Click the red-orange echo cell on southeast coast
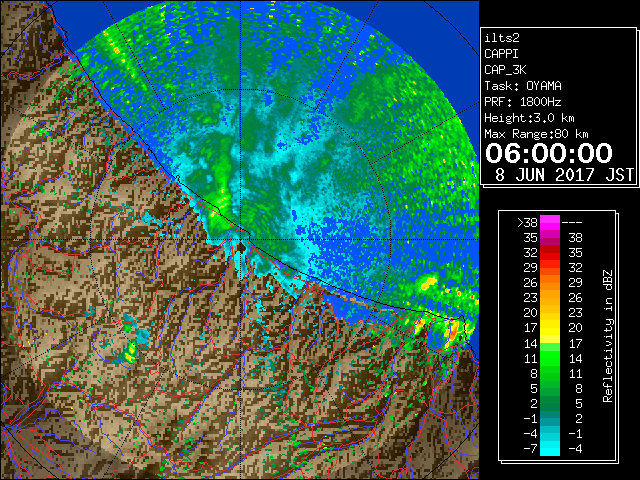The height and width of the screenshot is (480, 640). 453,331
